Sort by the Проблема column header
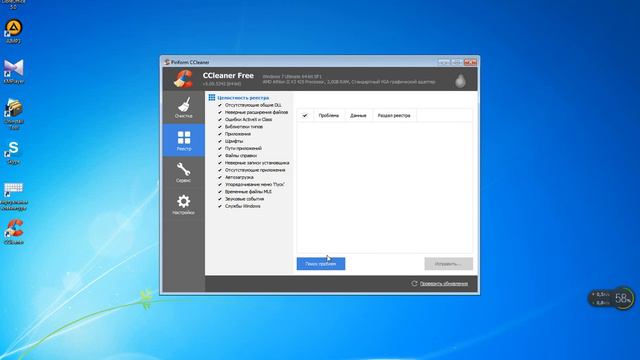The width and height of the screenshot is (640, 360). tap(329, 116)
